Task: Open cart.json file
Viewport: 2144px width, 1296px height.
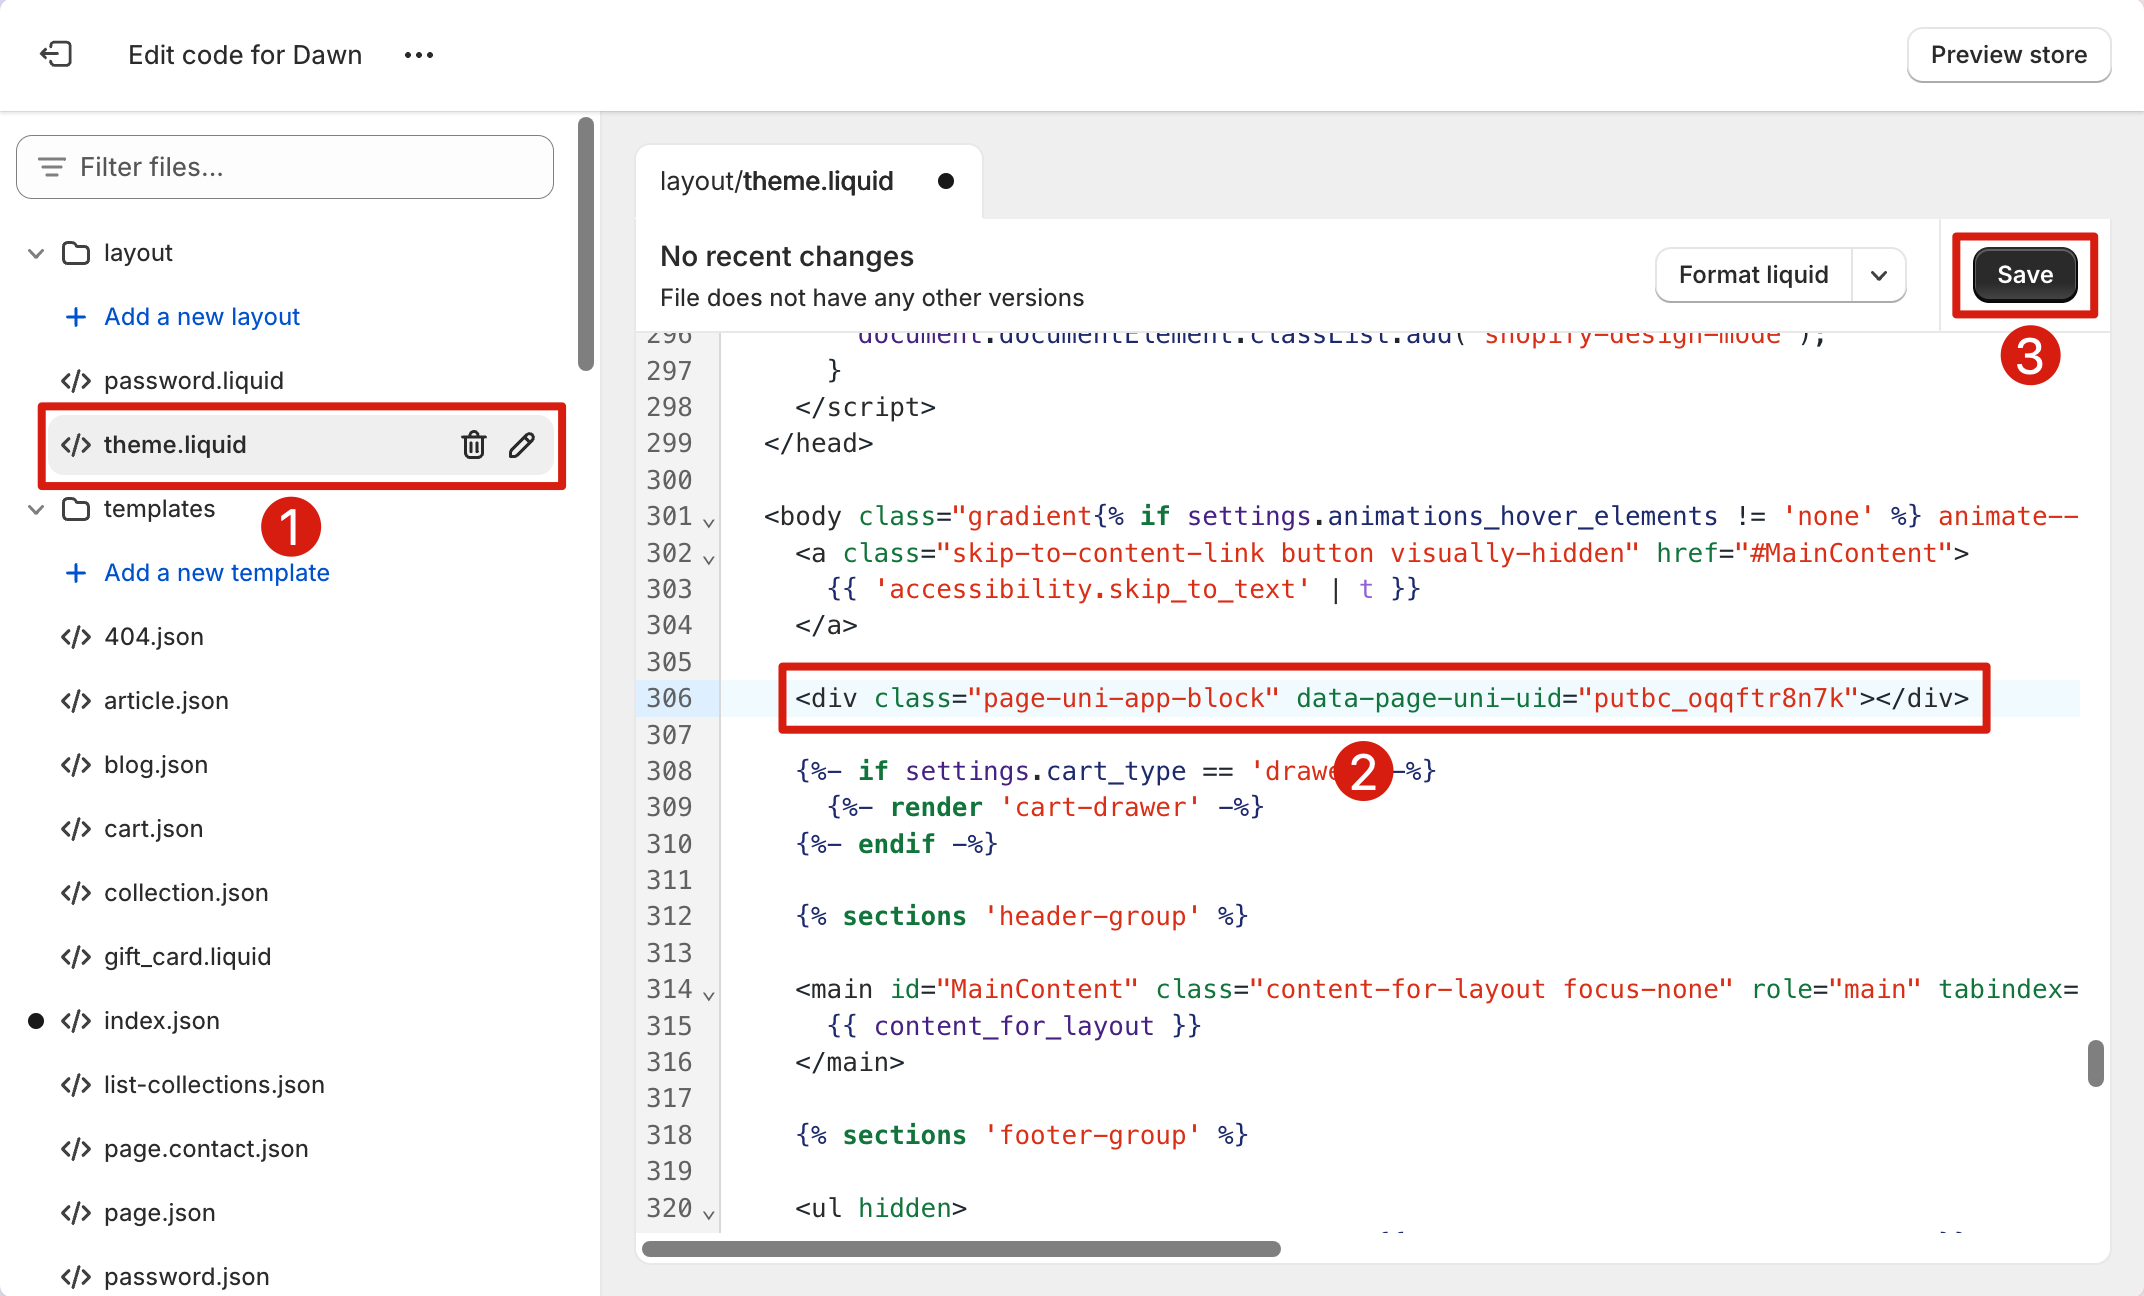Action: pos(154,829)
